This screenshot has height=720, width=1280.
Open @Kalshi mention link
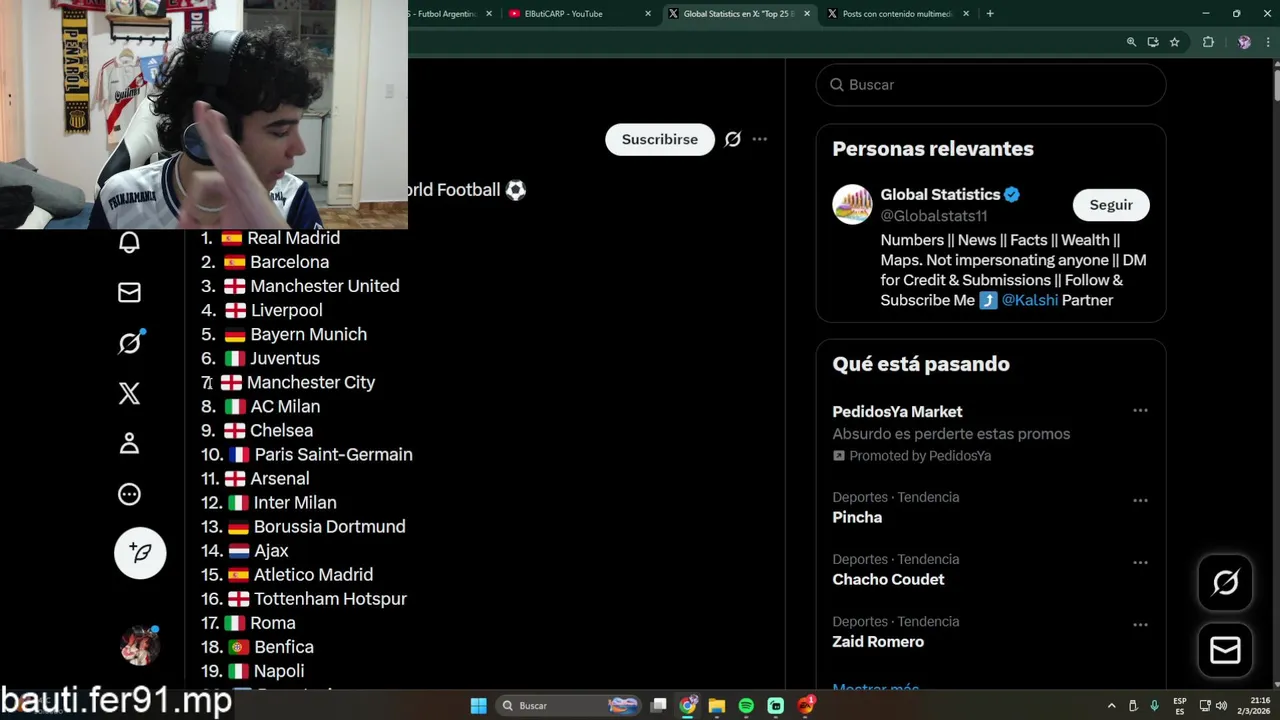pos(1030,300)
